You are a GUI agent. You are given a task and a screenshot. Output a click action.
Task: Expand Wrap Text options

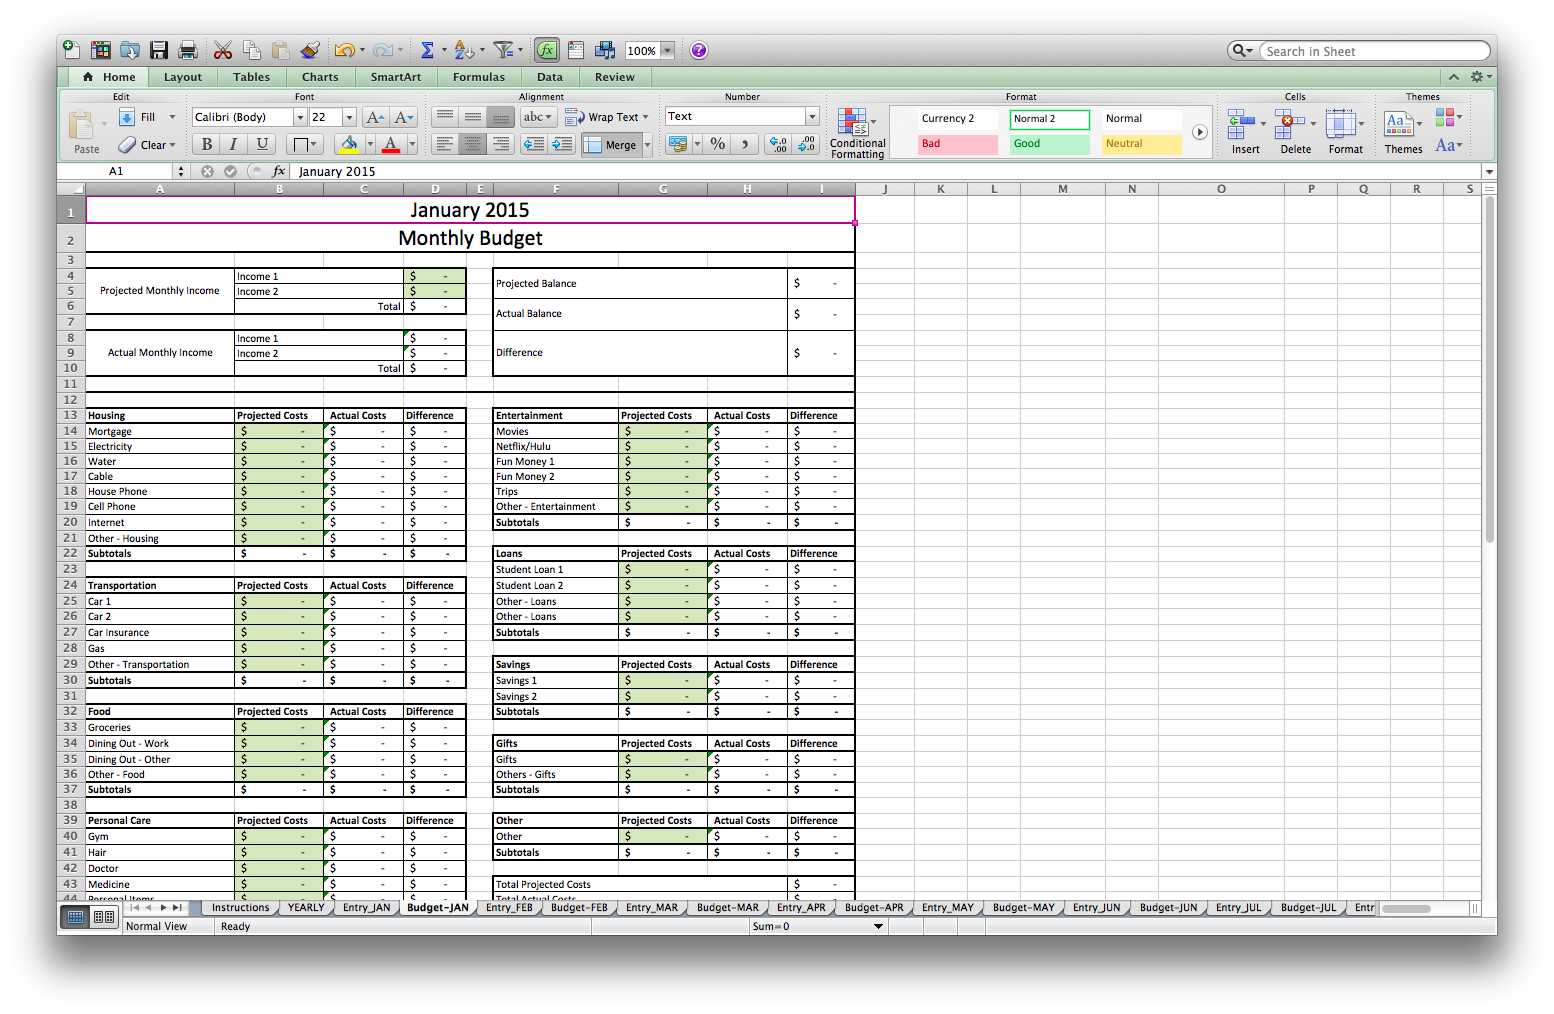click(x=645, y=117)
